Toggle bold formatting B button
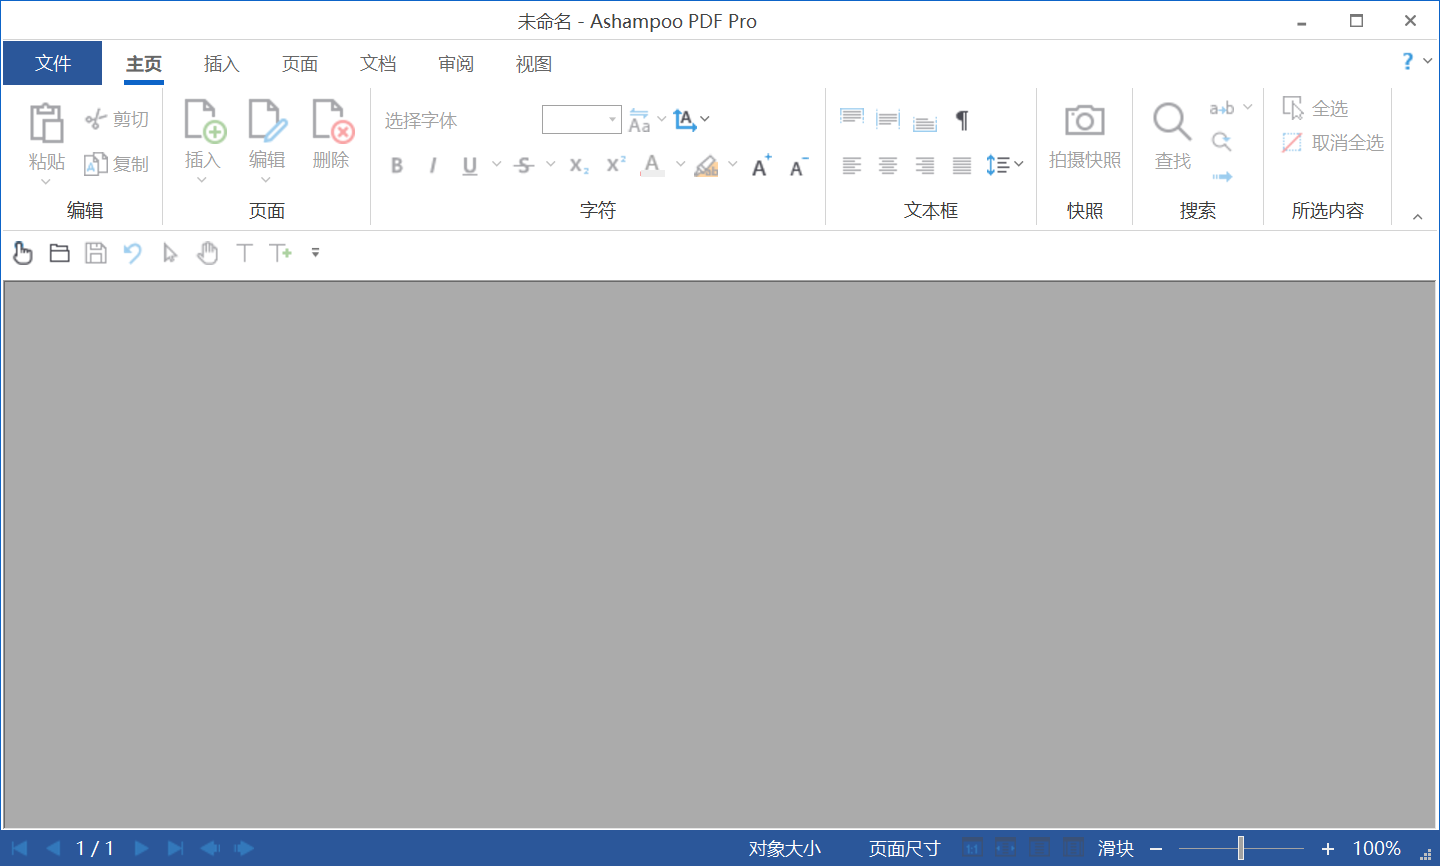 click(397, 166)
